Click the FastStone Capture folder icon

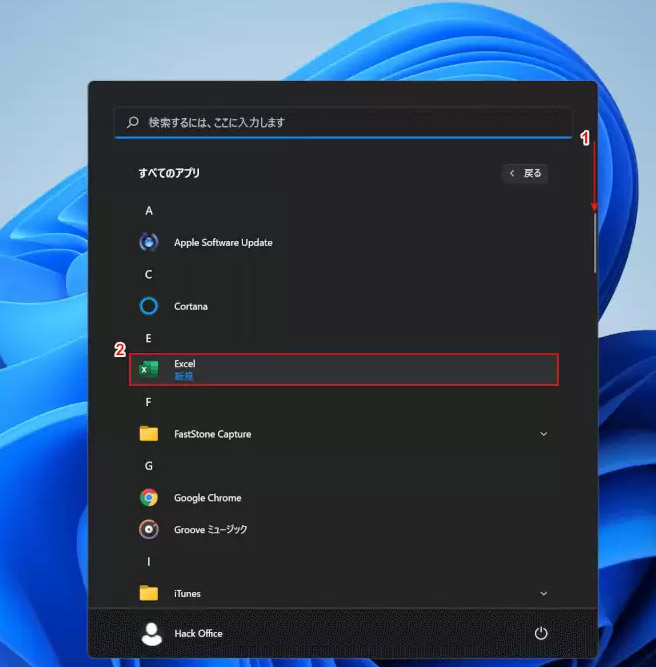point(149,434)
